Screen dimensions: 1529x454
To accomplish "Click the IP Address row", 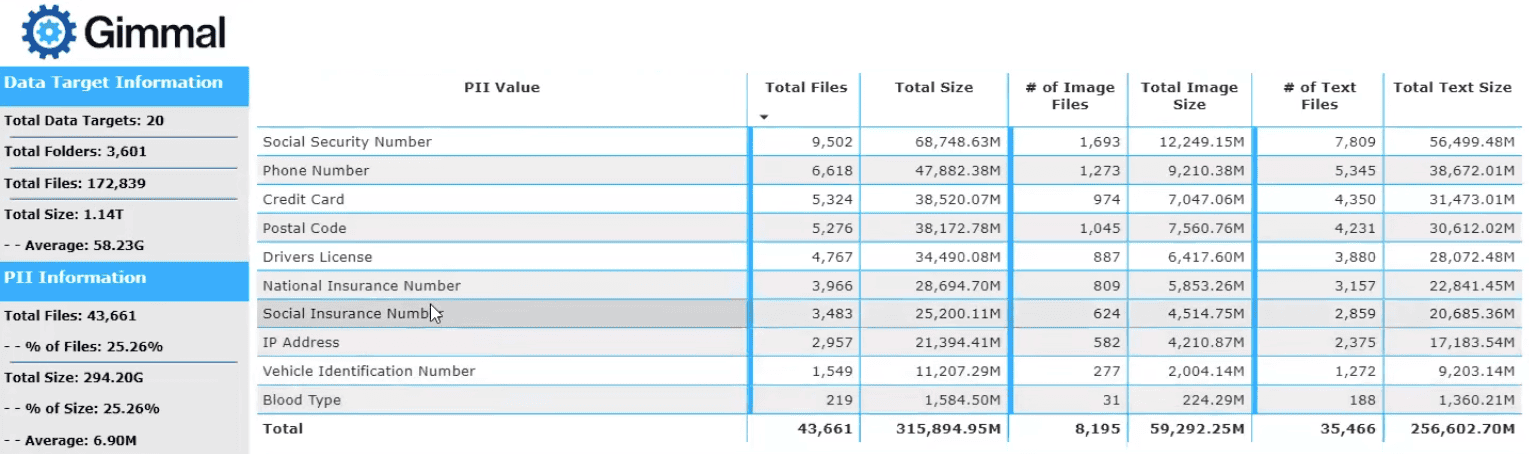I will (301, 343).
